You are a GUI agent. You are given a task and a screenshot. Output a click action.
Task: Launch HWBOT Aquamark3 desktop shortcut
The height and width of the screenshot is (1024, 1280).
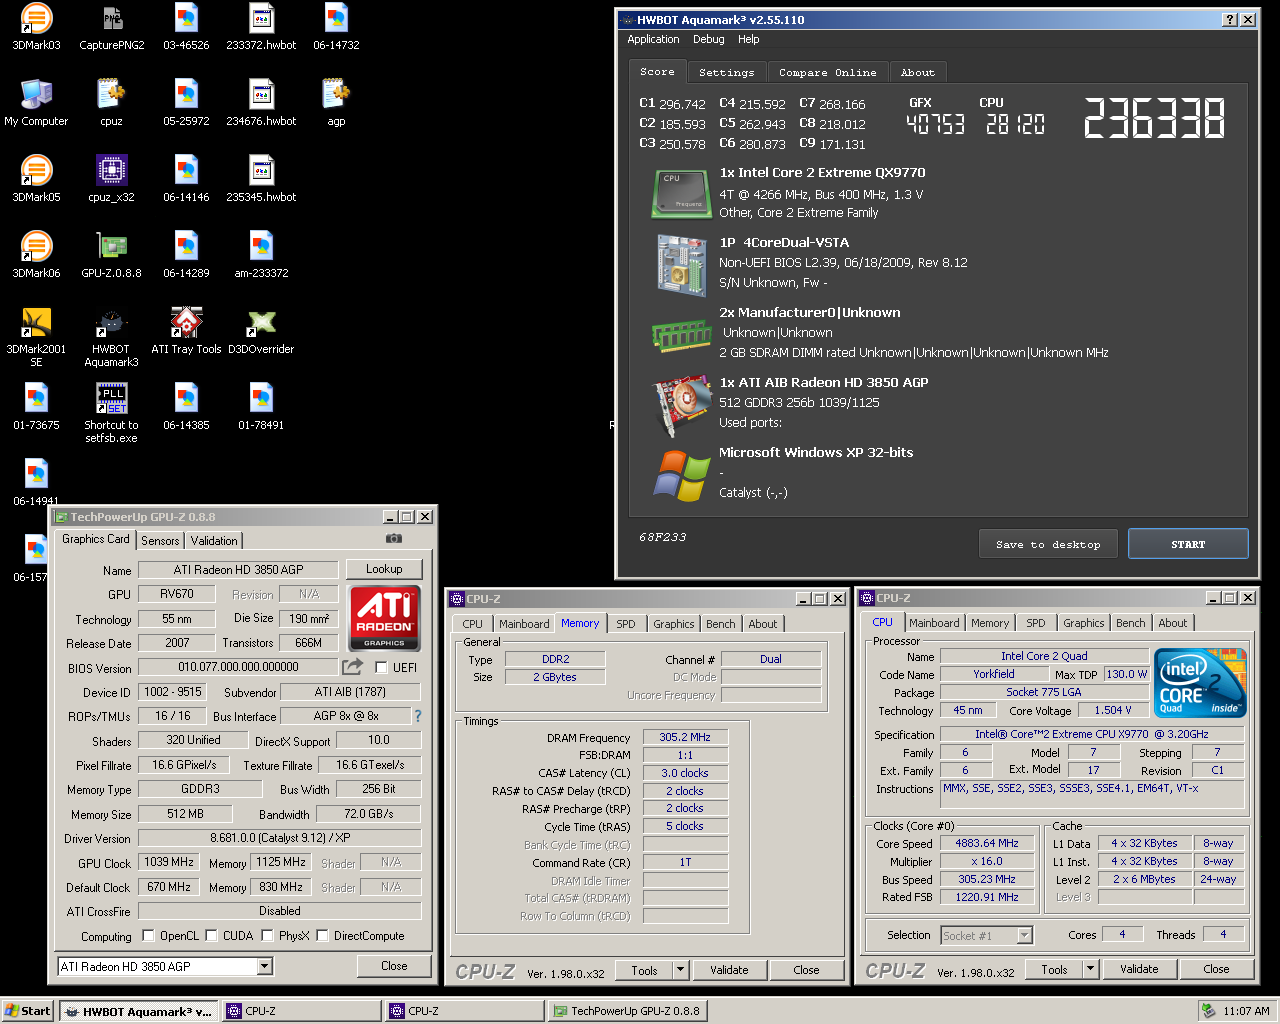111,336
